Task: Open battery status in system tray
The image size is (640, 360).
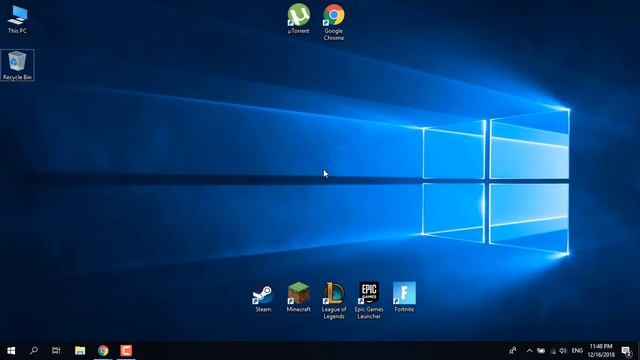Action: click(541, 351)
